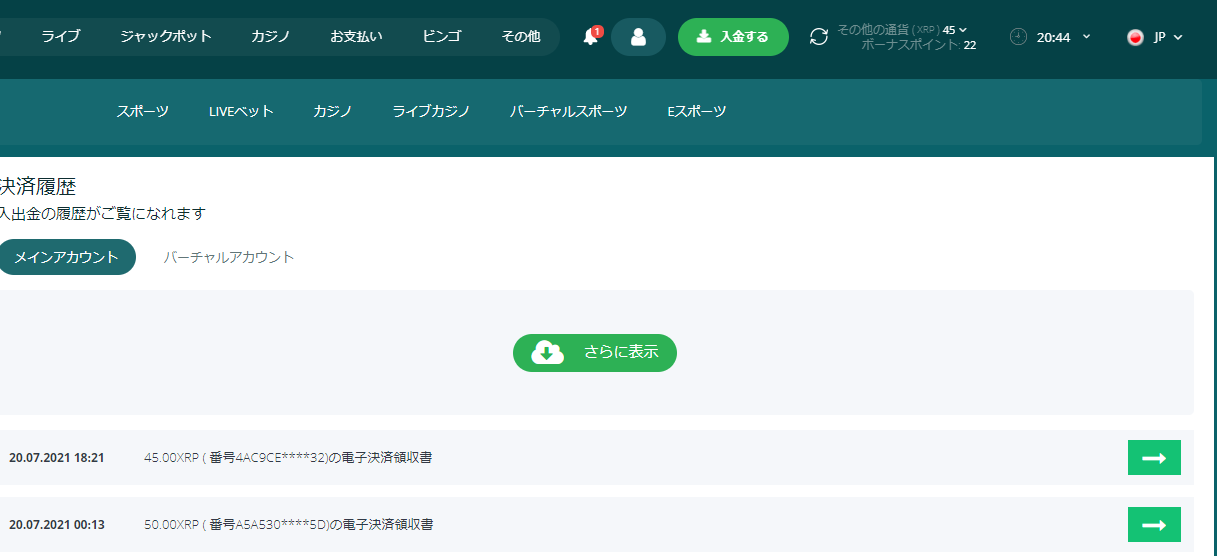Go to バーチャルスポーツ section
This screenshot has height=556, width=1217.
569,111
